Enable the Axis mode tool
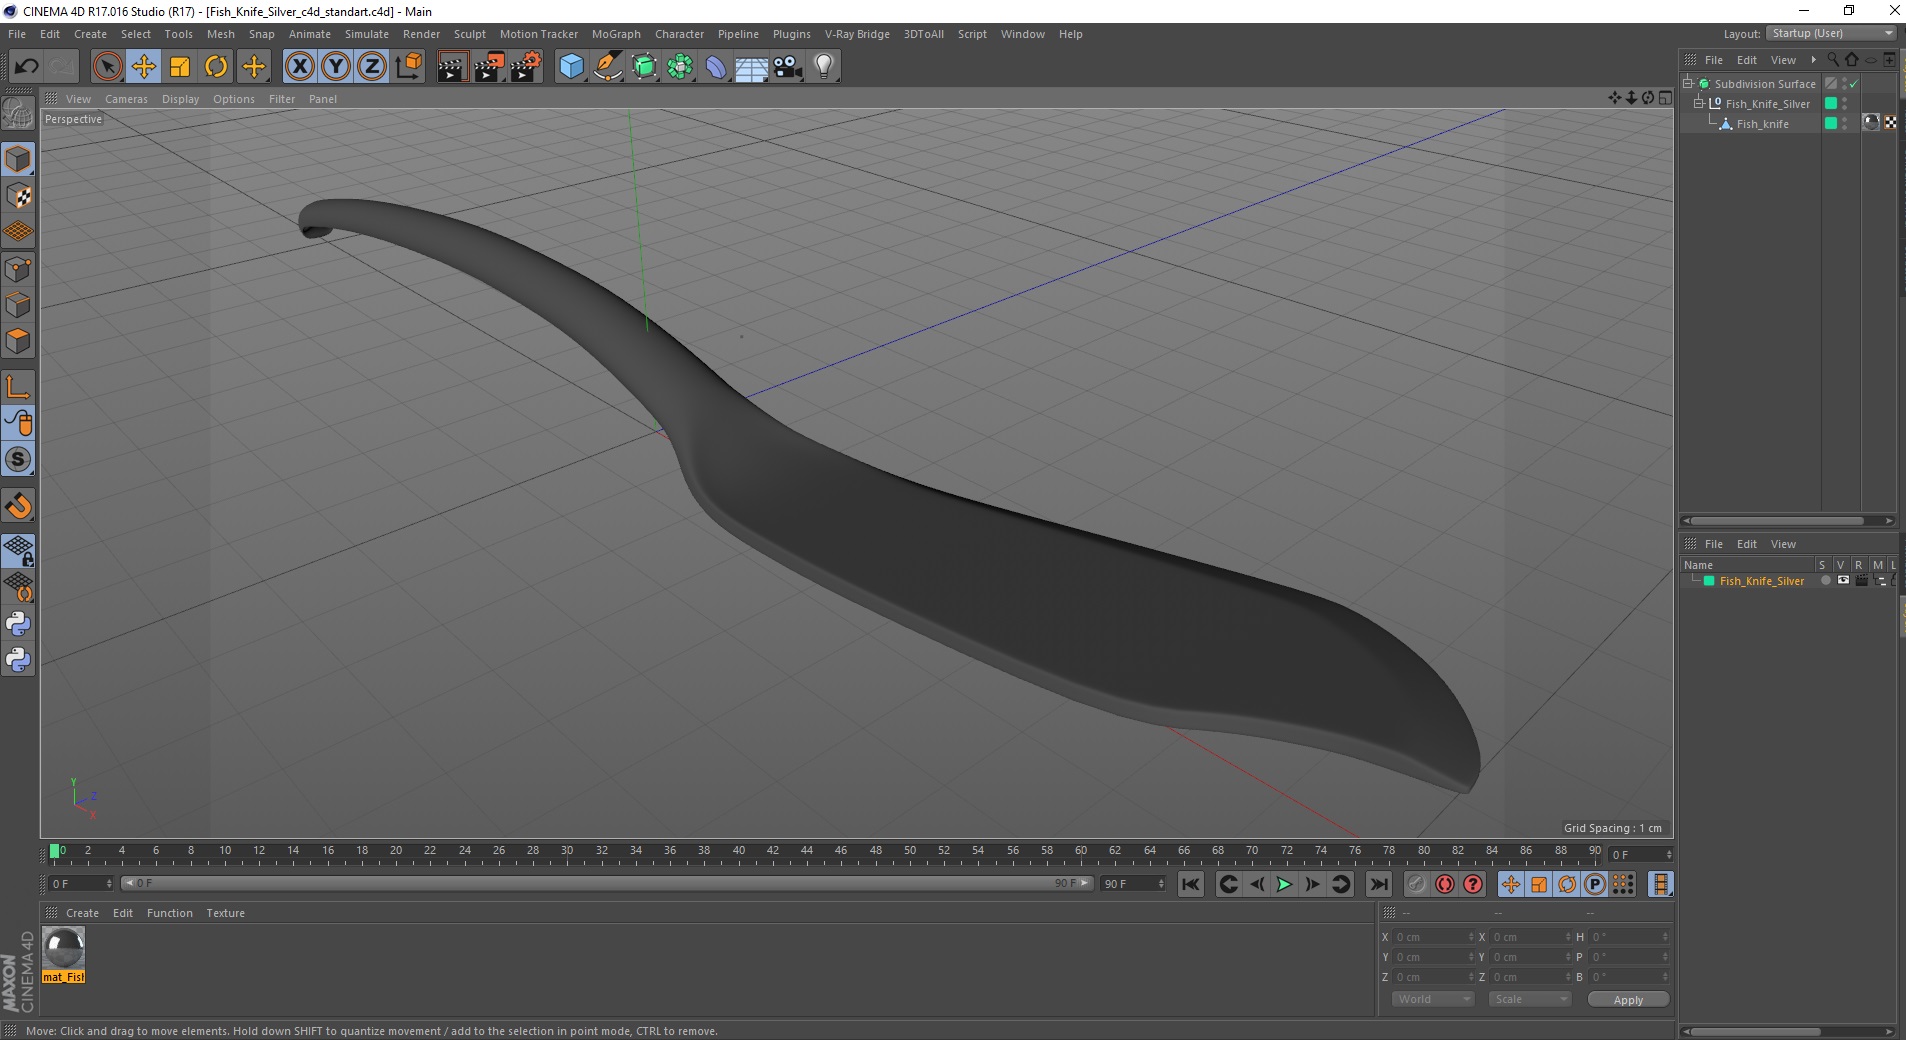The image size is (1906, 1040). pyautogui.click(x=18, y=386)
